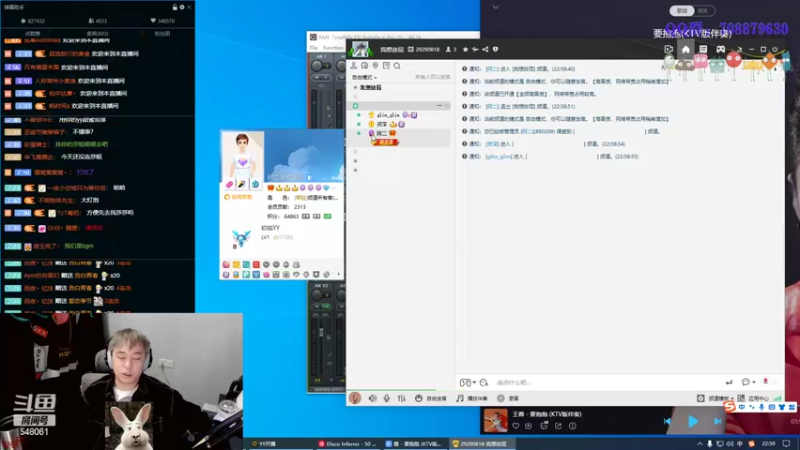Favorite the channel with the star icon

click(x=465, y=49)
